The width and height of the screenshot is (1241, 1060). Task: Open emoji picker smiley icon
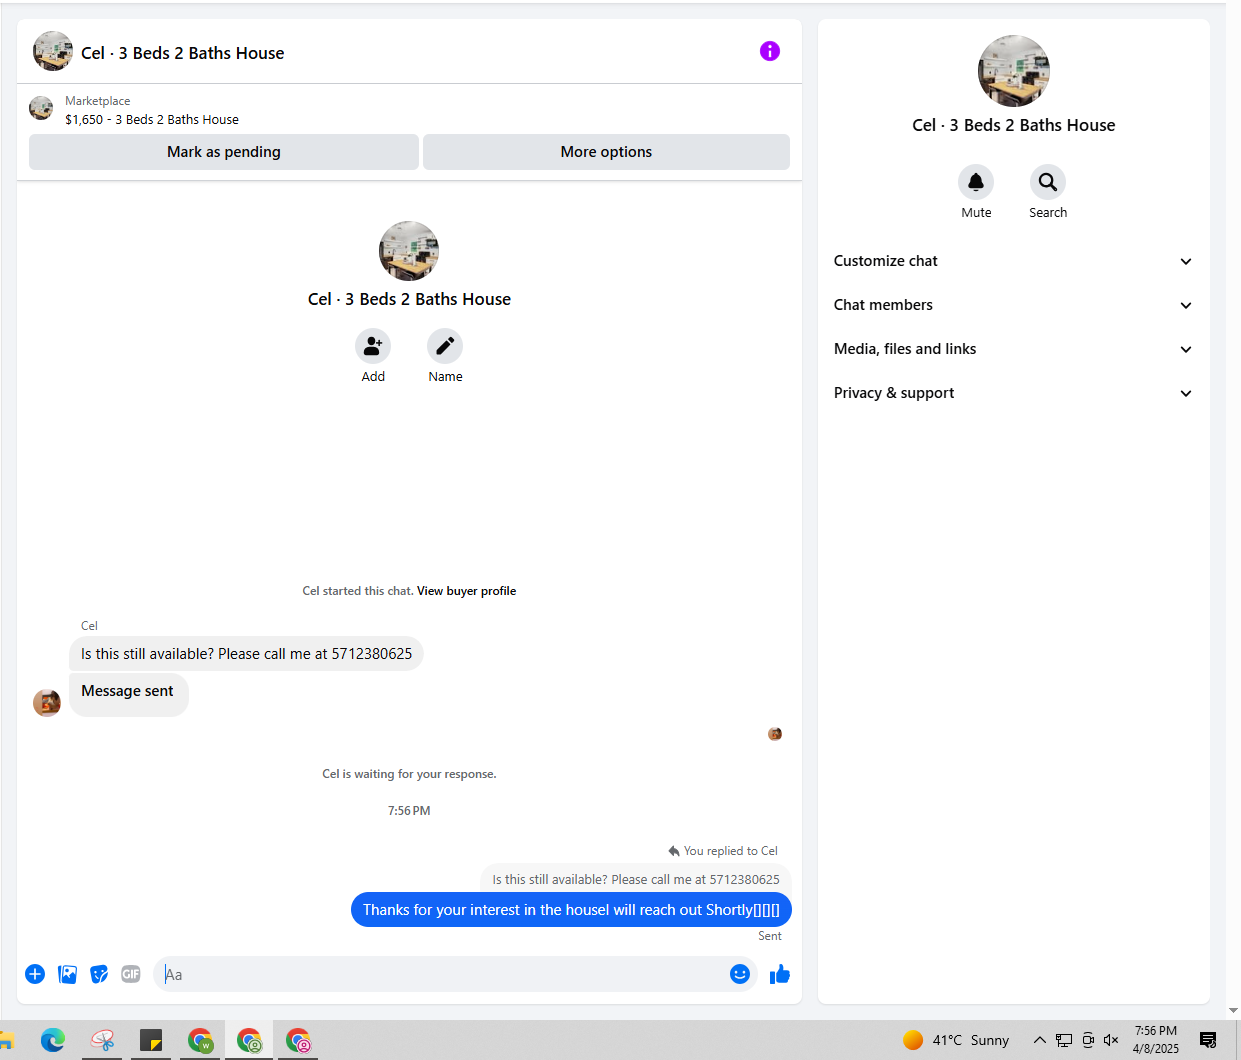coord(740,974)
